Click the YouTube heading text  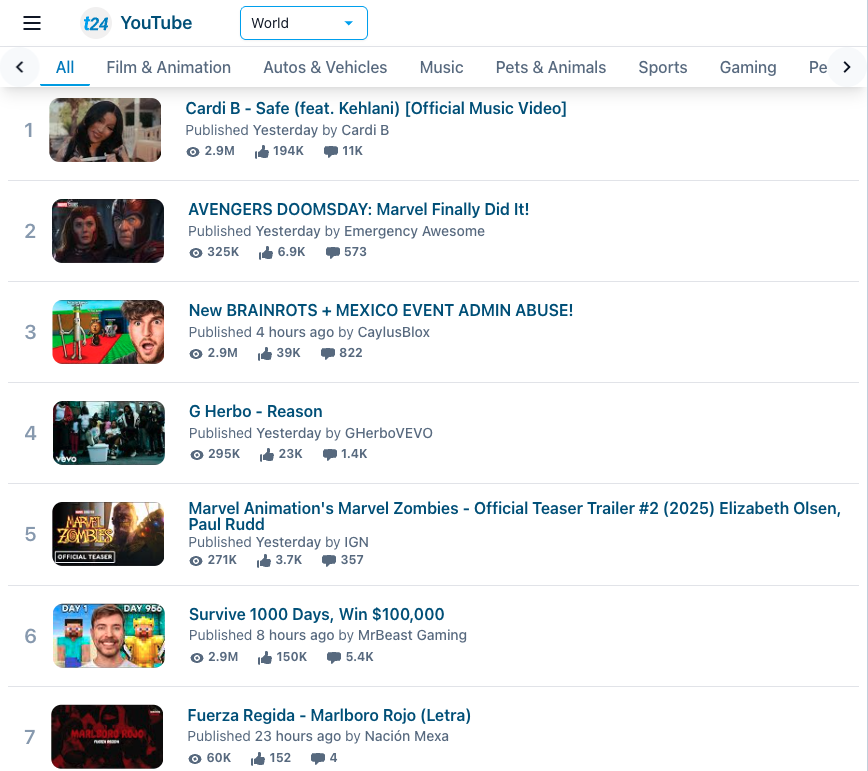click(x=156, y=23)
